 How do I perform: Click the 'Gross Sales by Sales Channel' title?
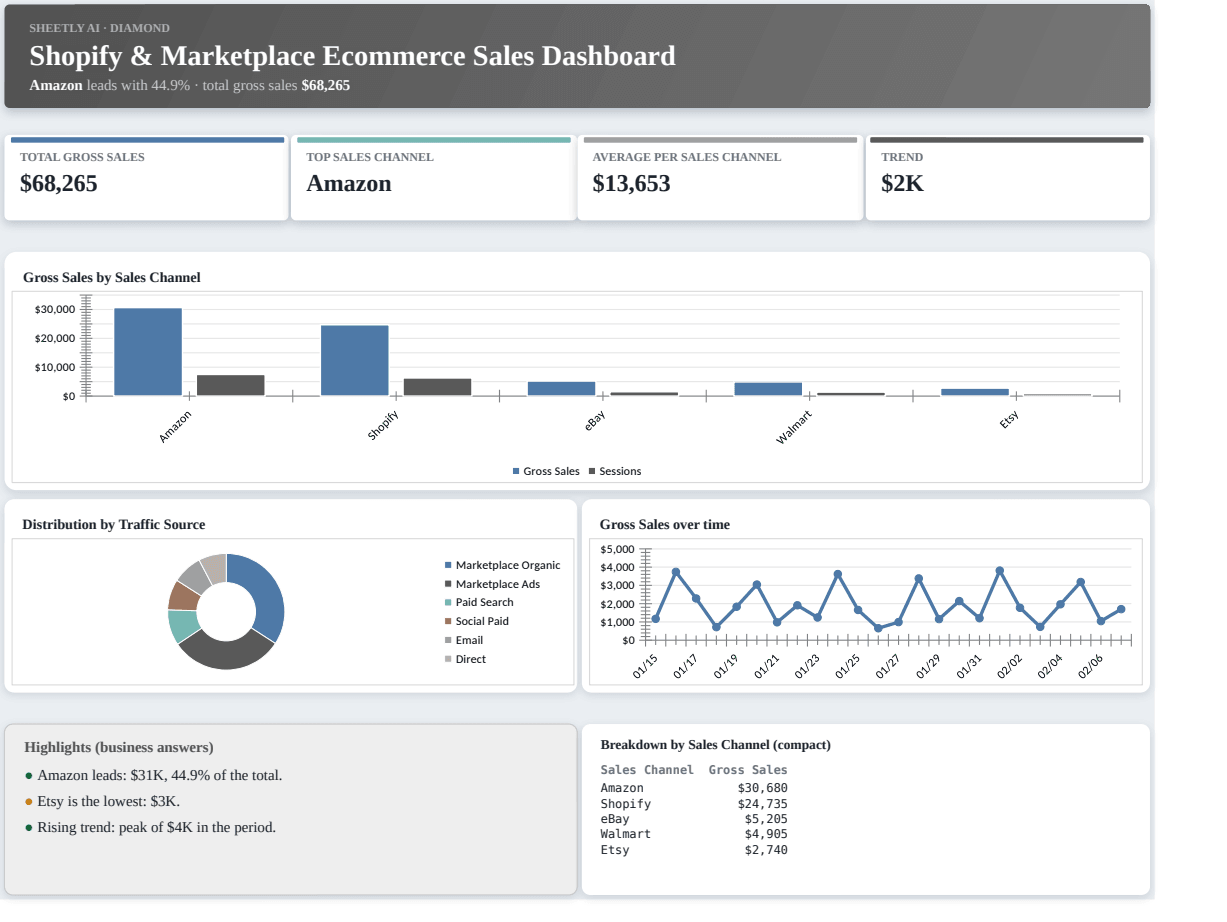[111, 278]
